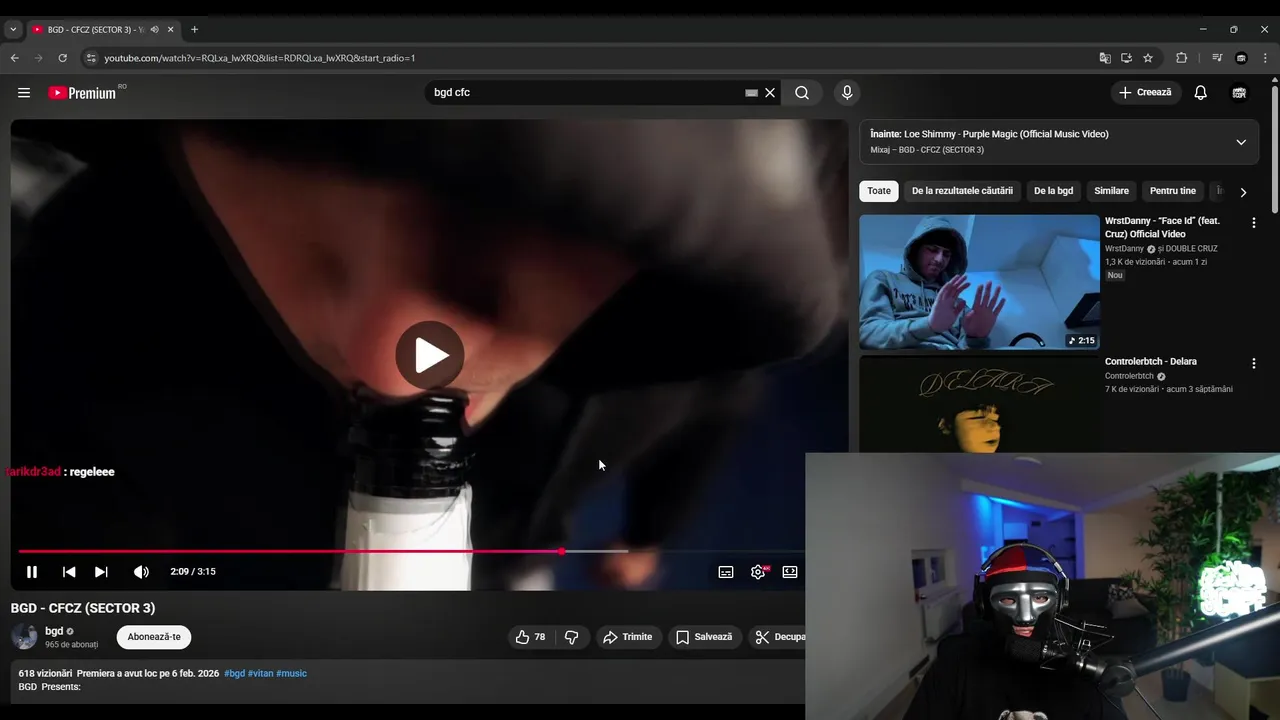Like the video with 78 likes
The height and width of the screenshot is (720, 1280).
(531, 637)
